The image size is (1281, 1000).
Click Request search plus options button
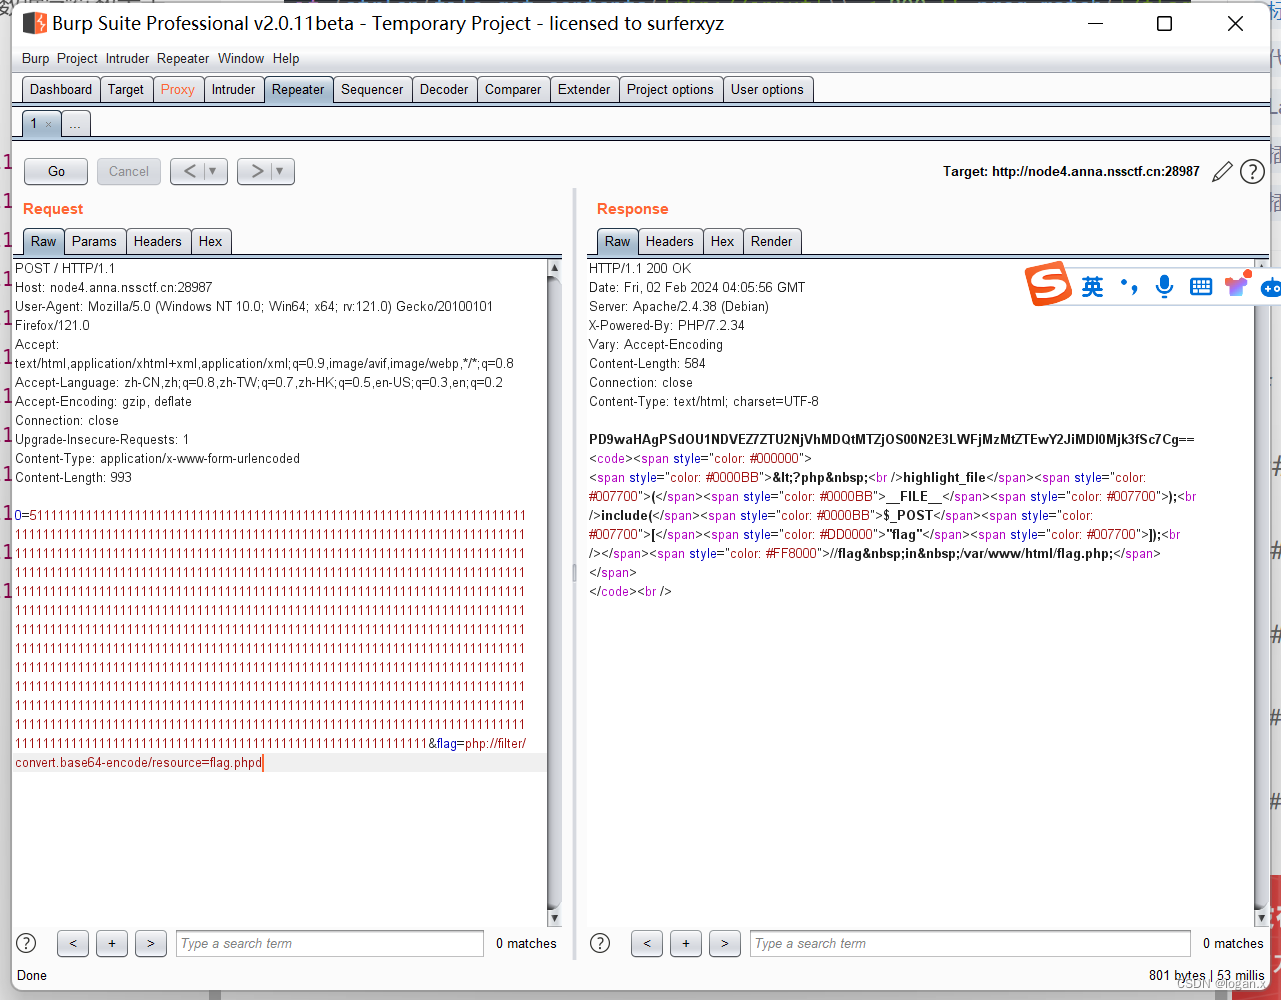pyautogui.click(x=112, y=943)
